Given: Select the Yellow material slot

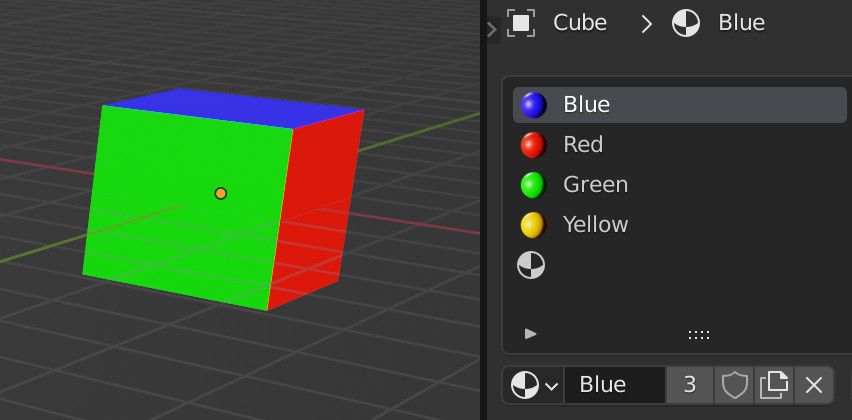Looking at the screenshot, I should (x=680, y=224).
